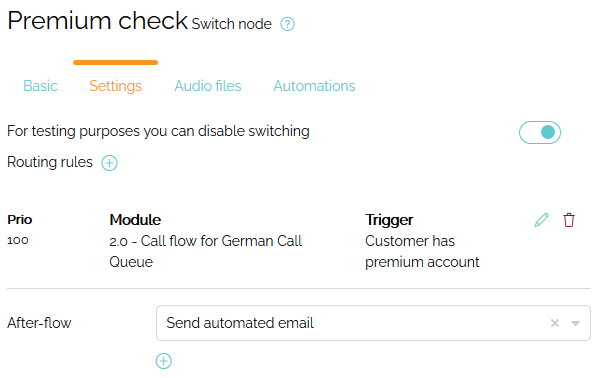The width and height of the screenshot is (607, 378).
Task: Click the Premium check title
Action: coord(98,21)
